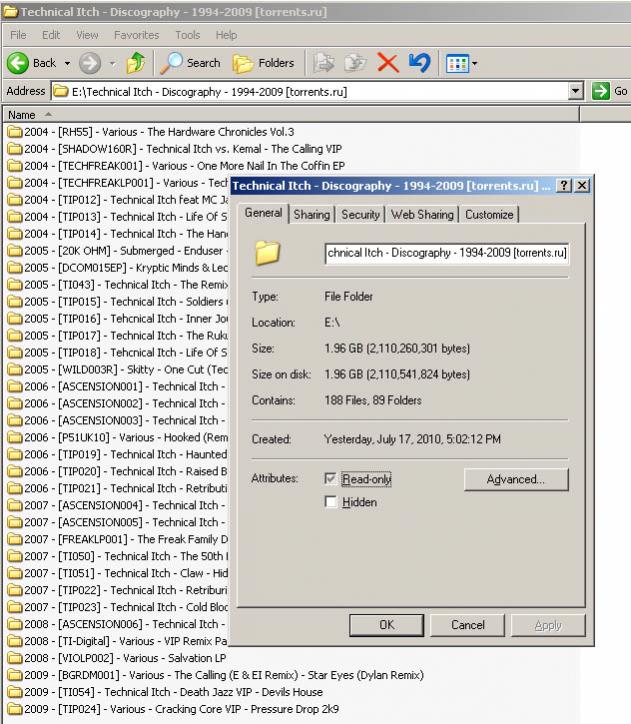Click the Forward arrow button
Image resolution: width=631 pixels, height=724 pixels.
(90, 63)
